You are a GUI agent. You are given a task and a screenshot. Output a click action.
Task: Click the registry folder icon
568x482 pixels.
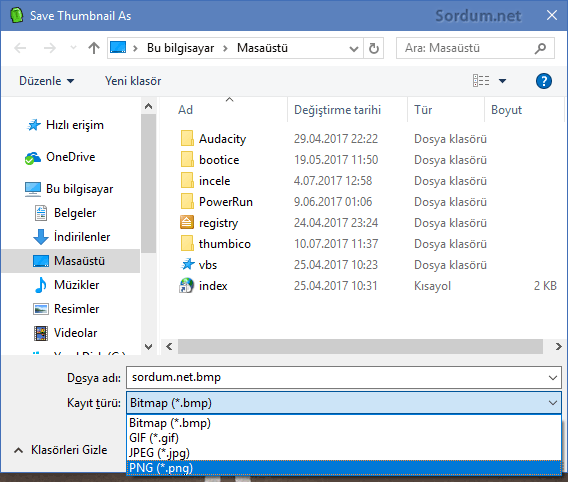click(187, 222)
